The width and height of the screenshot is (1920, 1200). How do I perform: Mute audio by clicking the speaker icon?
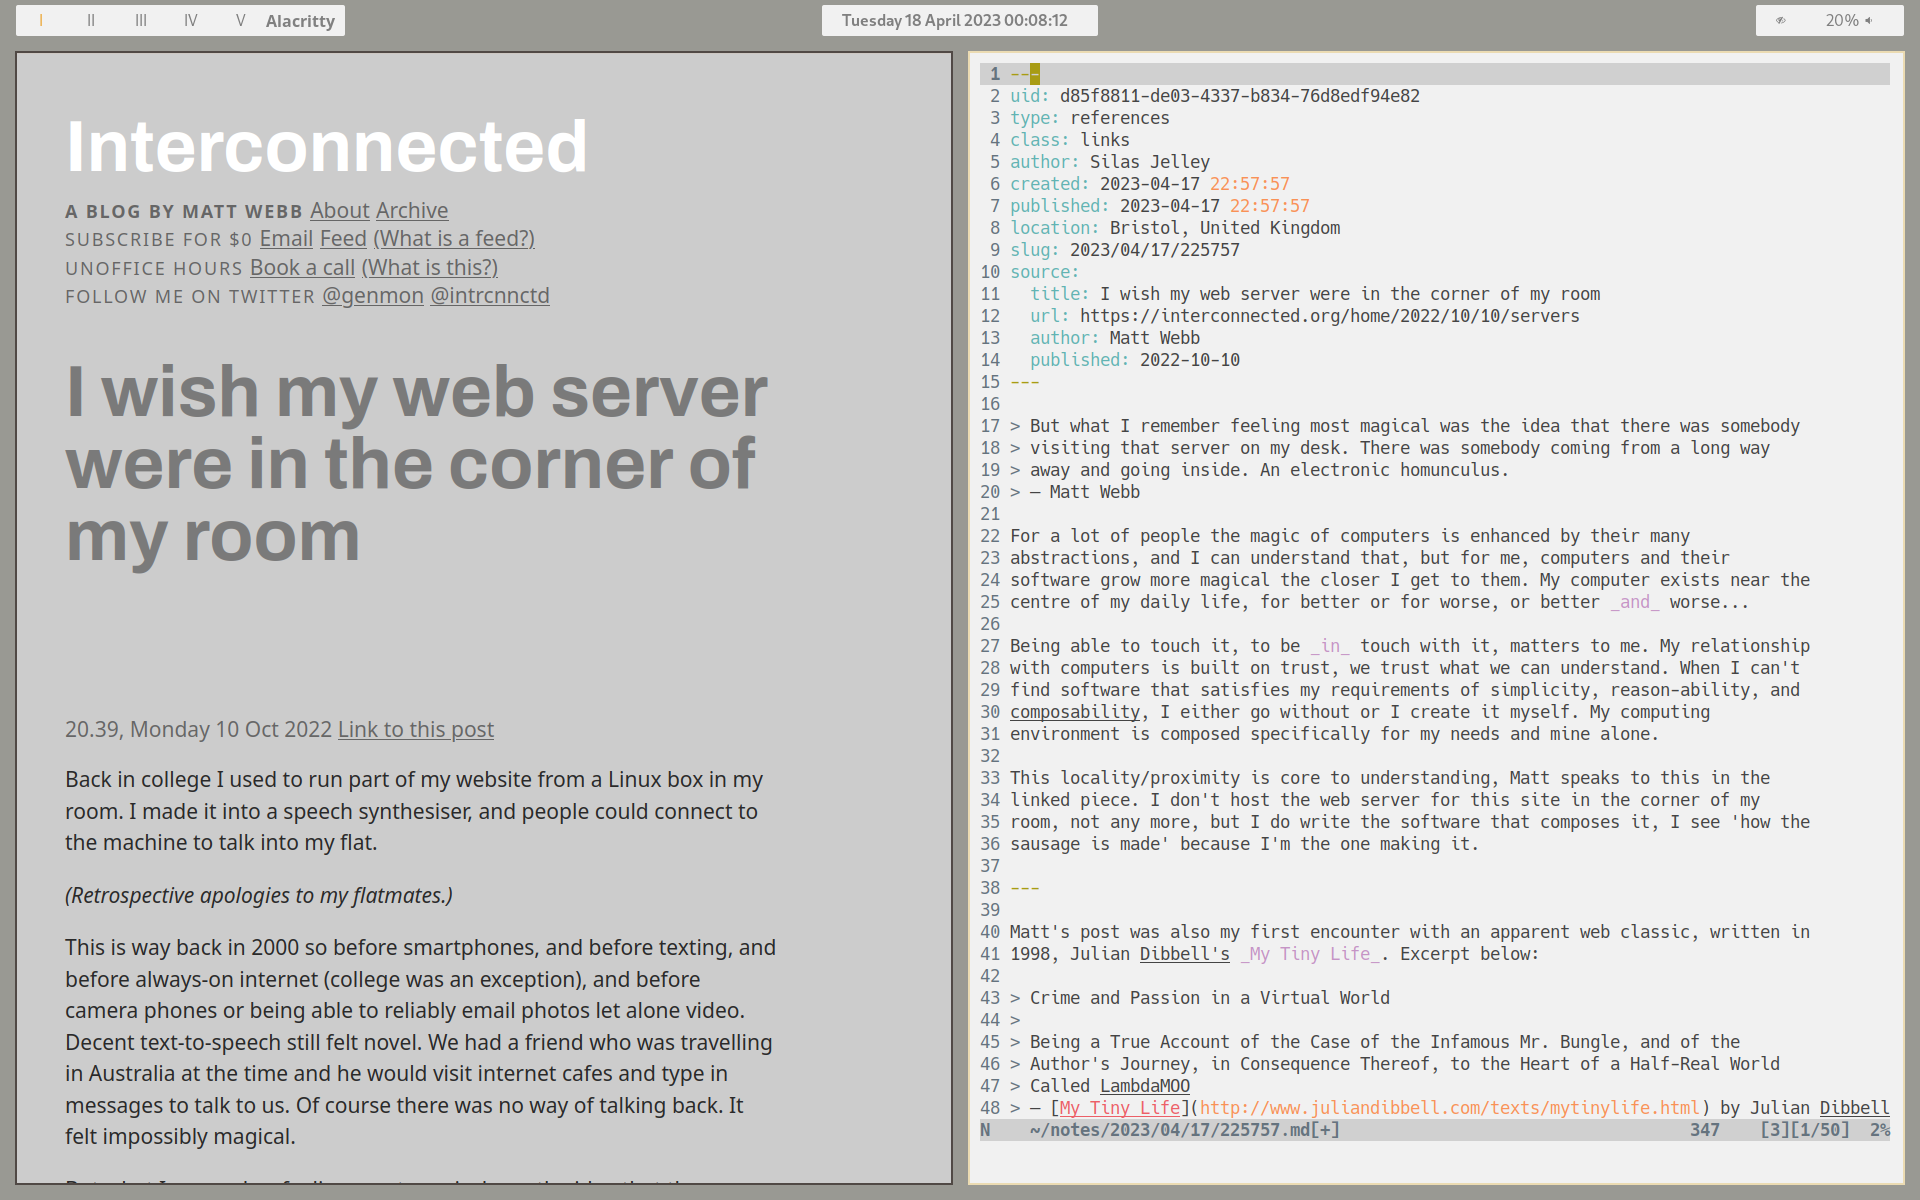click(1872, 20)
